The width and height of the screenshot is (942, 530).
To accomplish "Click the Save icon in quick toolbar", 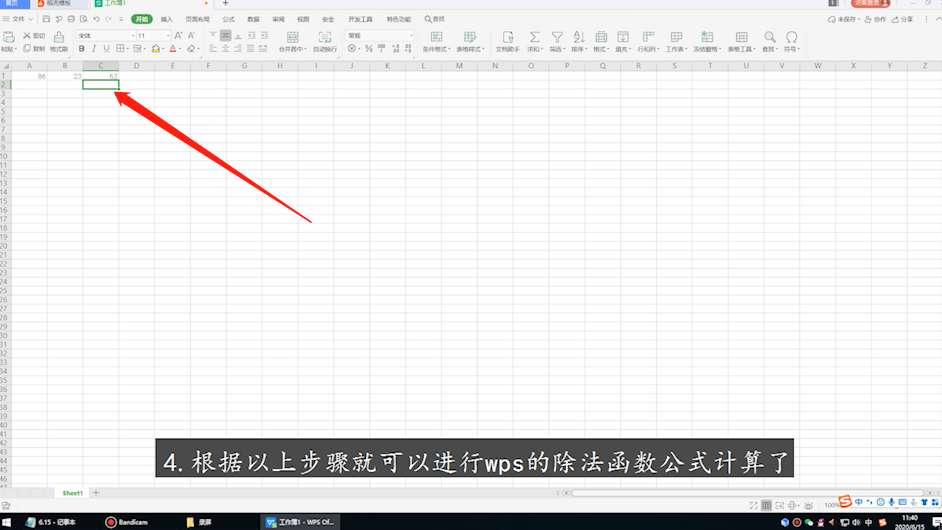I will tap(46, 19).
